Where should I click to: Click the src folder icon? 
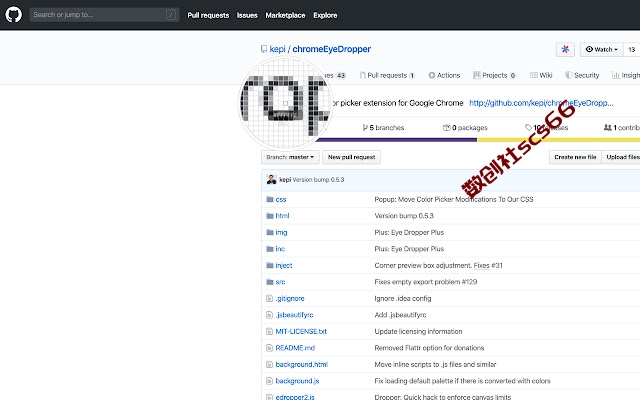[270, 282]
